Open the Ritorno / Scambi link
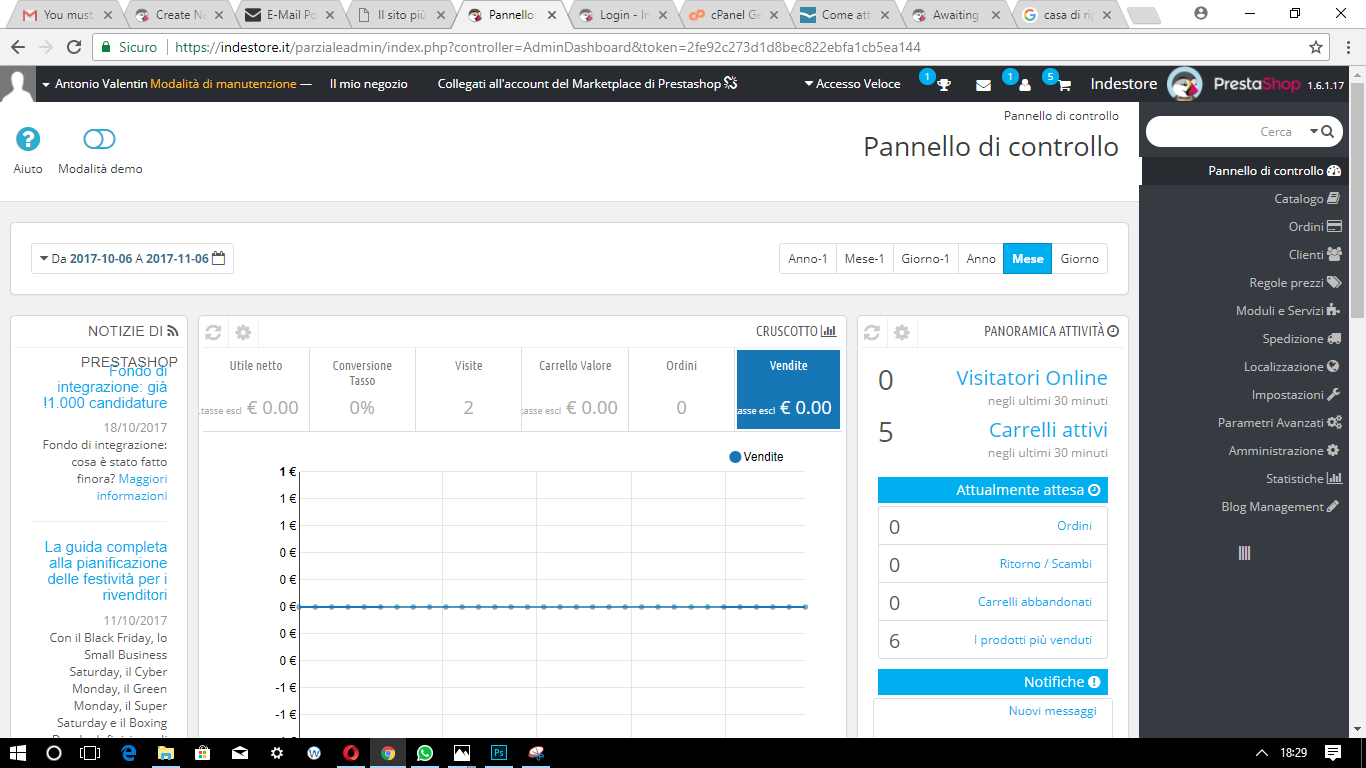The image size is (1366, 768). click(1046, 564)
